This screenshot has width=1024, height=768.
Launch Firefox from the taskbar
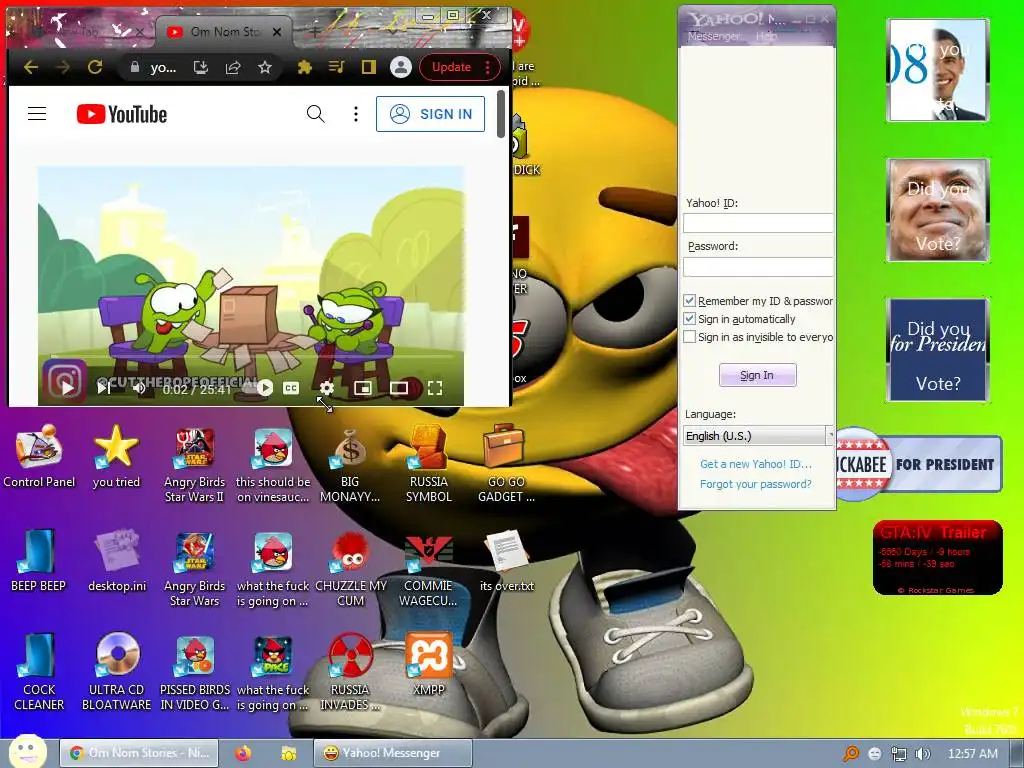243,753
